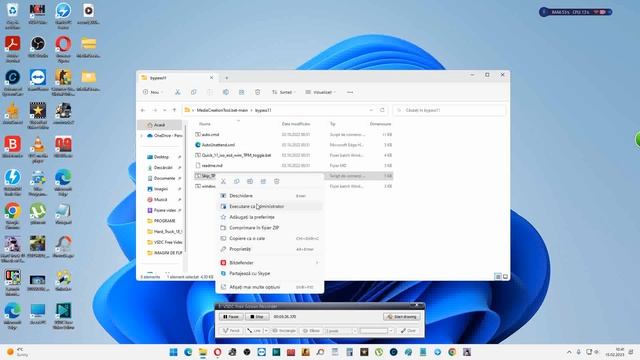The height and width of the screenshot is (360, 640).
Task: Open Nou (New) dropdown in Explorer
Action: [153, 92]
